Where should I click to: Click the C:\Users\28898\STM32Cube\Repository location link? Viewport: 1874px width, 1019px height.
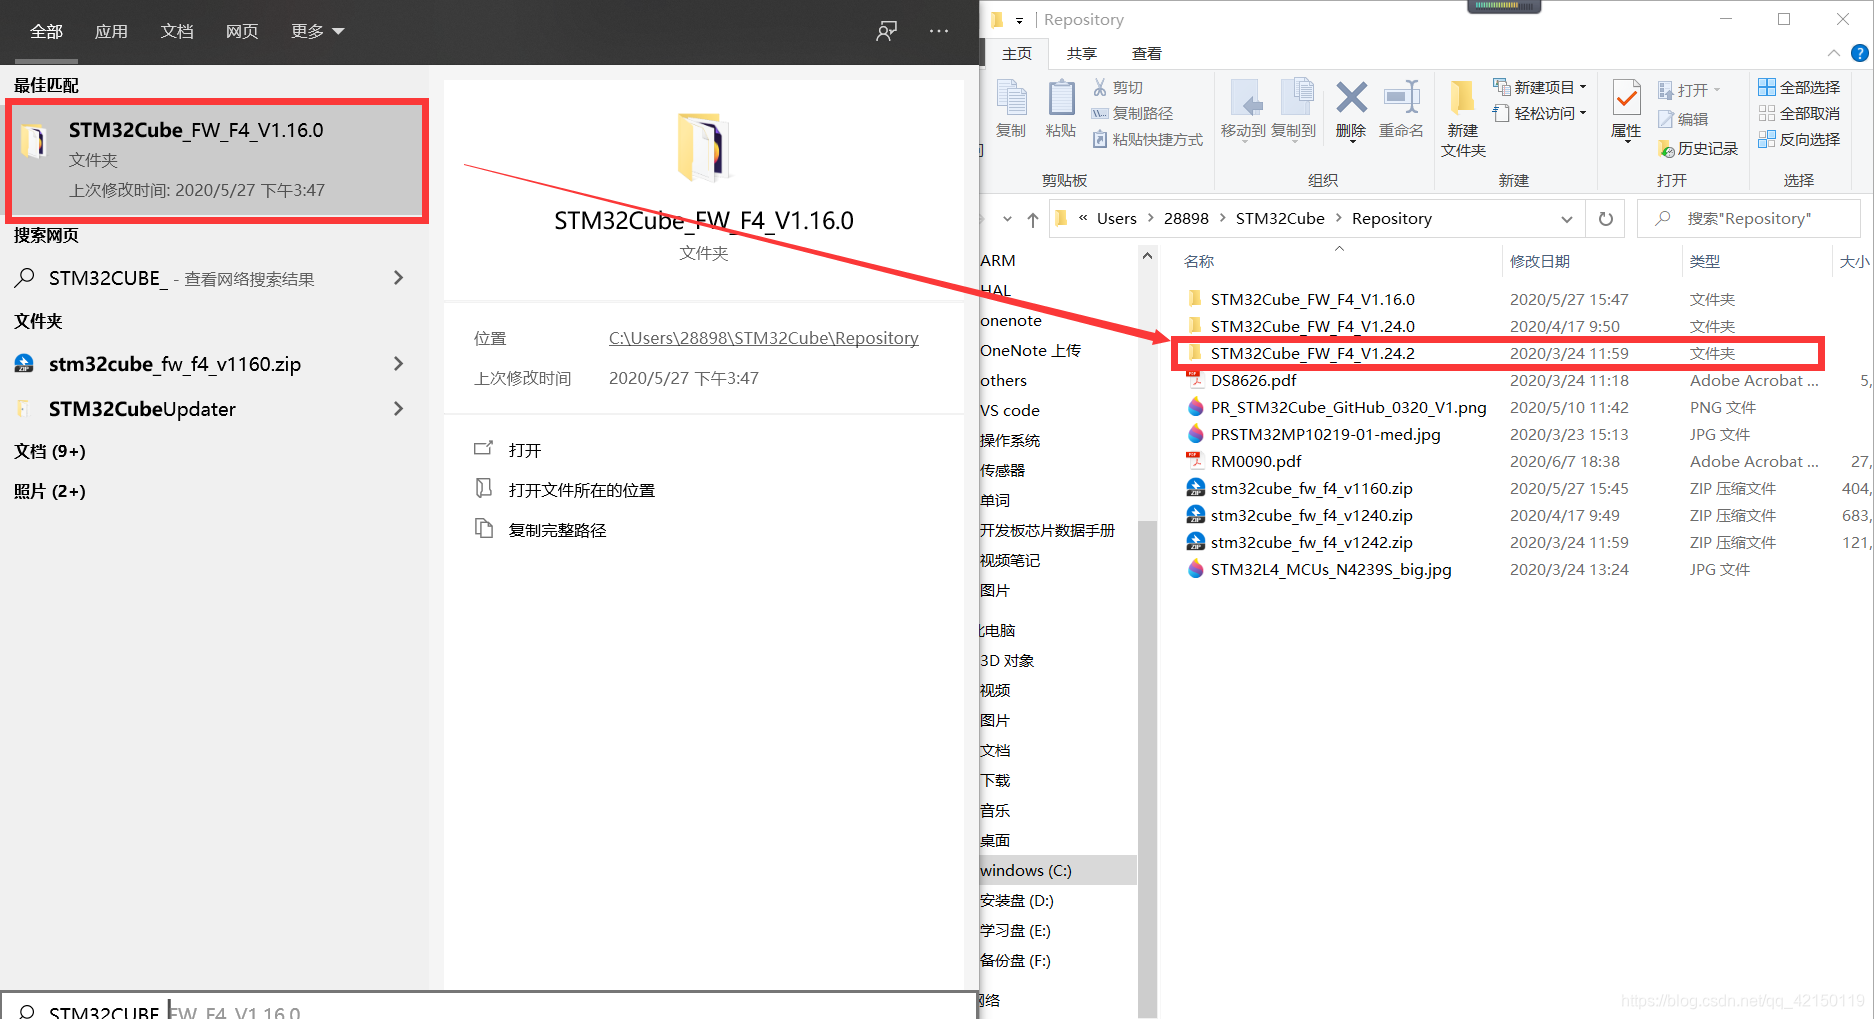pos(763,338)
